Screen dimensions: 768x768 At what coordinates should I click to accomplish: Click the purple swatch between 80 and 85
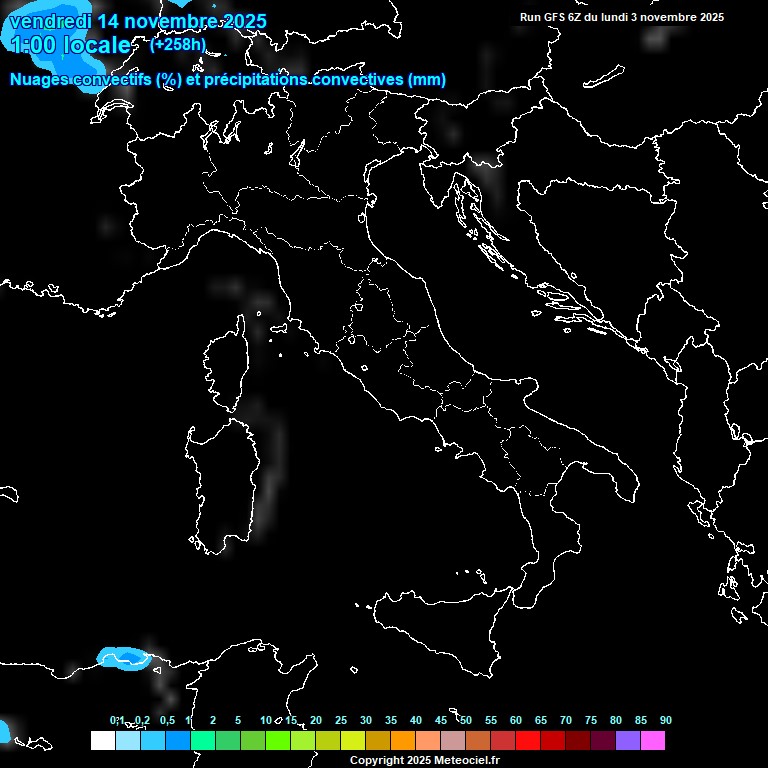pos(628,740)
